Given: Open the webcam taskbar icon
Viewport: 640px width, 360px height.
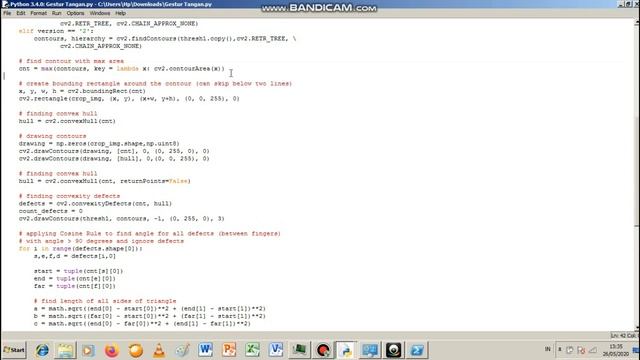Looking at the screenshot, I should [393, 350].
